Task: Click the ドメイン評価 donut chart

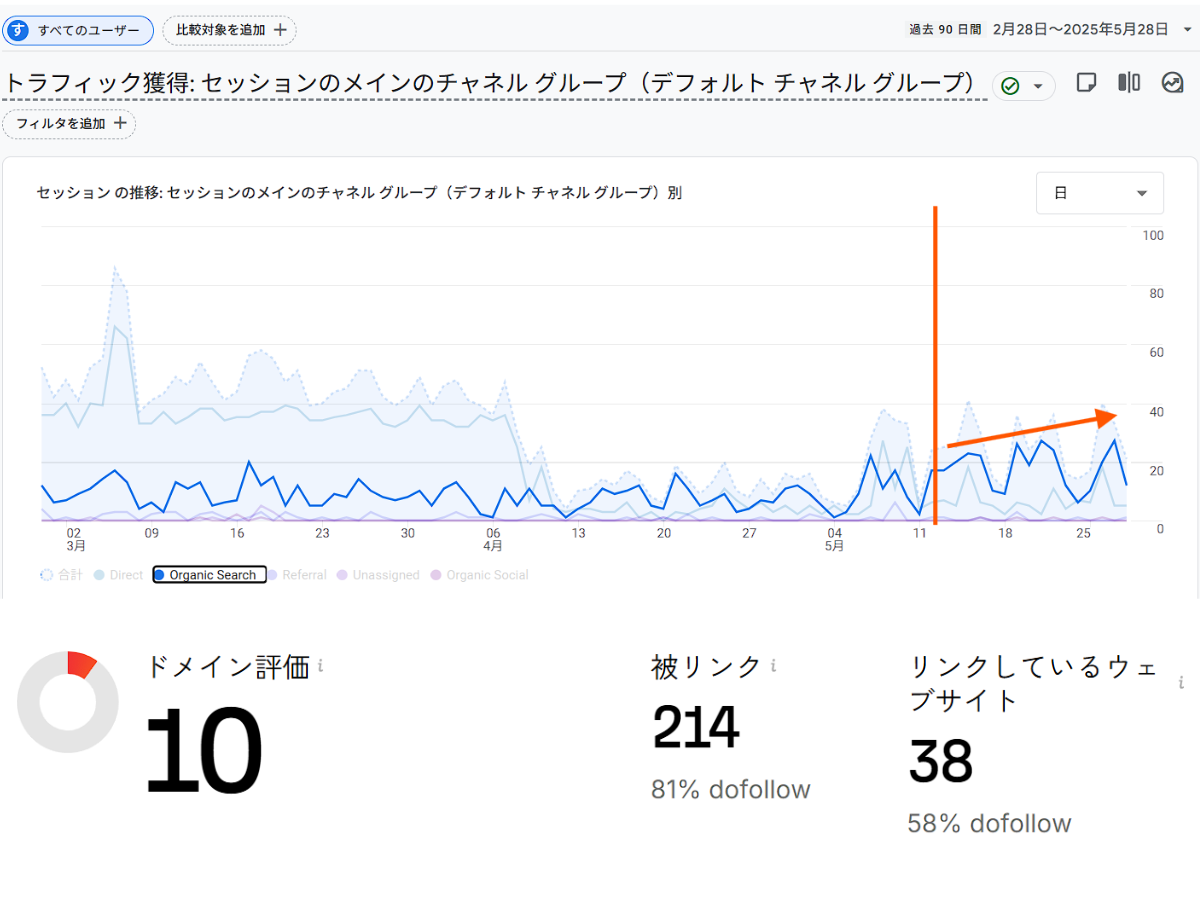Action: (68, 702)
